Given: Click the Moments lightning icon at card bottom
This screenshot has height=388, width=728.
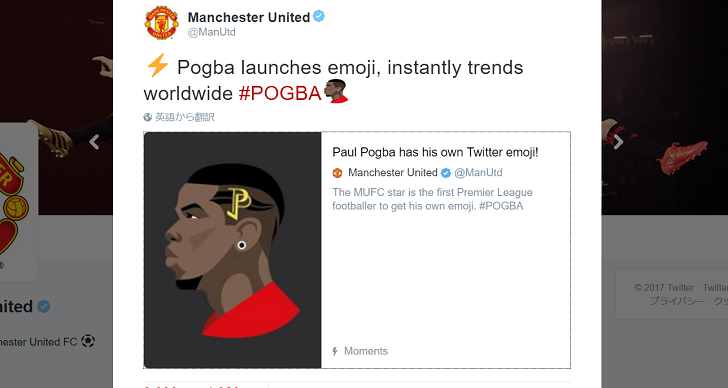Looking at the screenshot, I should [x=335, y=351].
